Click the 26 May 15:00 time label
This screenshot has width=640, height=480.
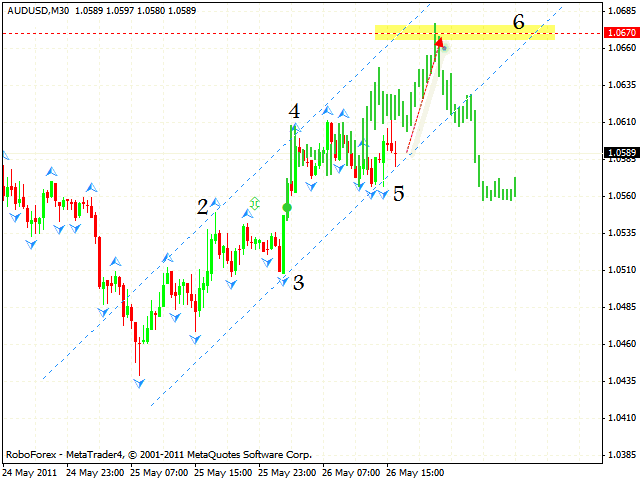pos(415,473)
